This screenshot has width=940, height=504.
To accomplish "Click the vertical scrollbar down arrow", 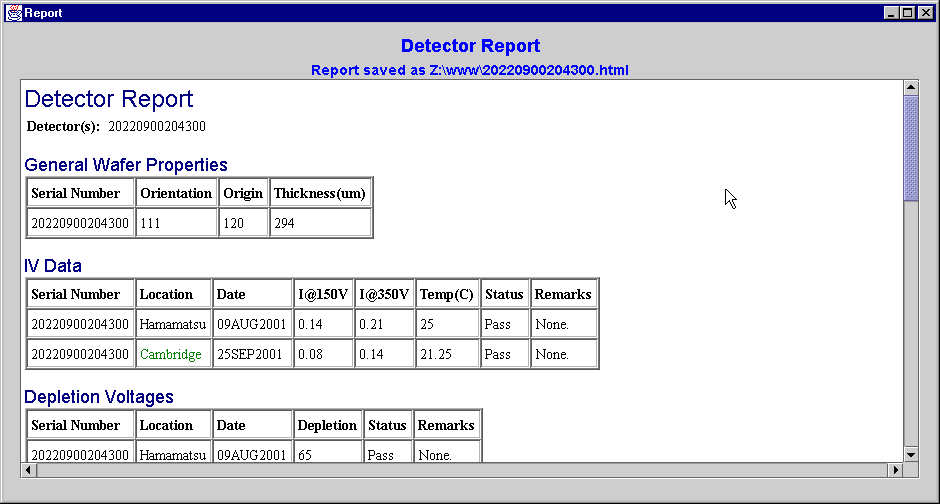I will (x=911, y=455).
